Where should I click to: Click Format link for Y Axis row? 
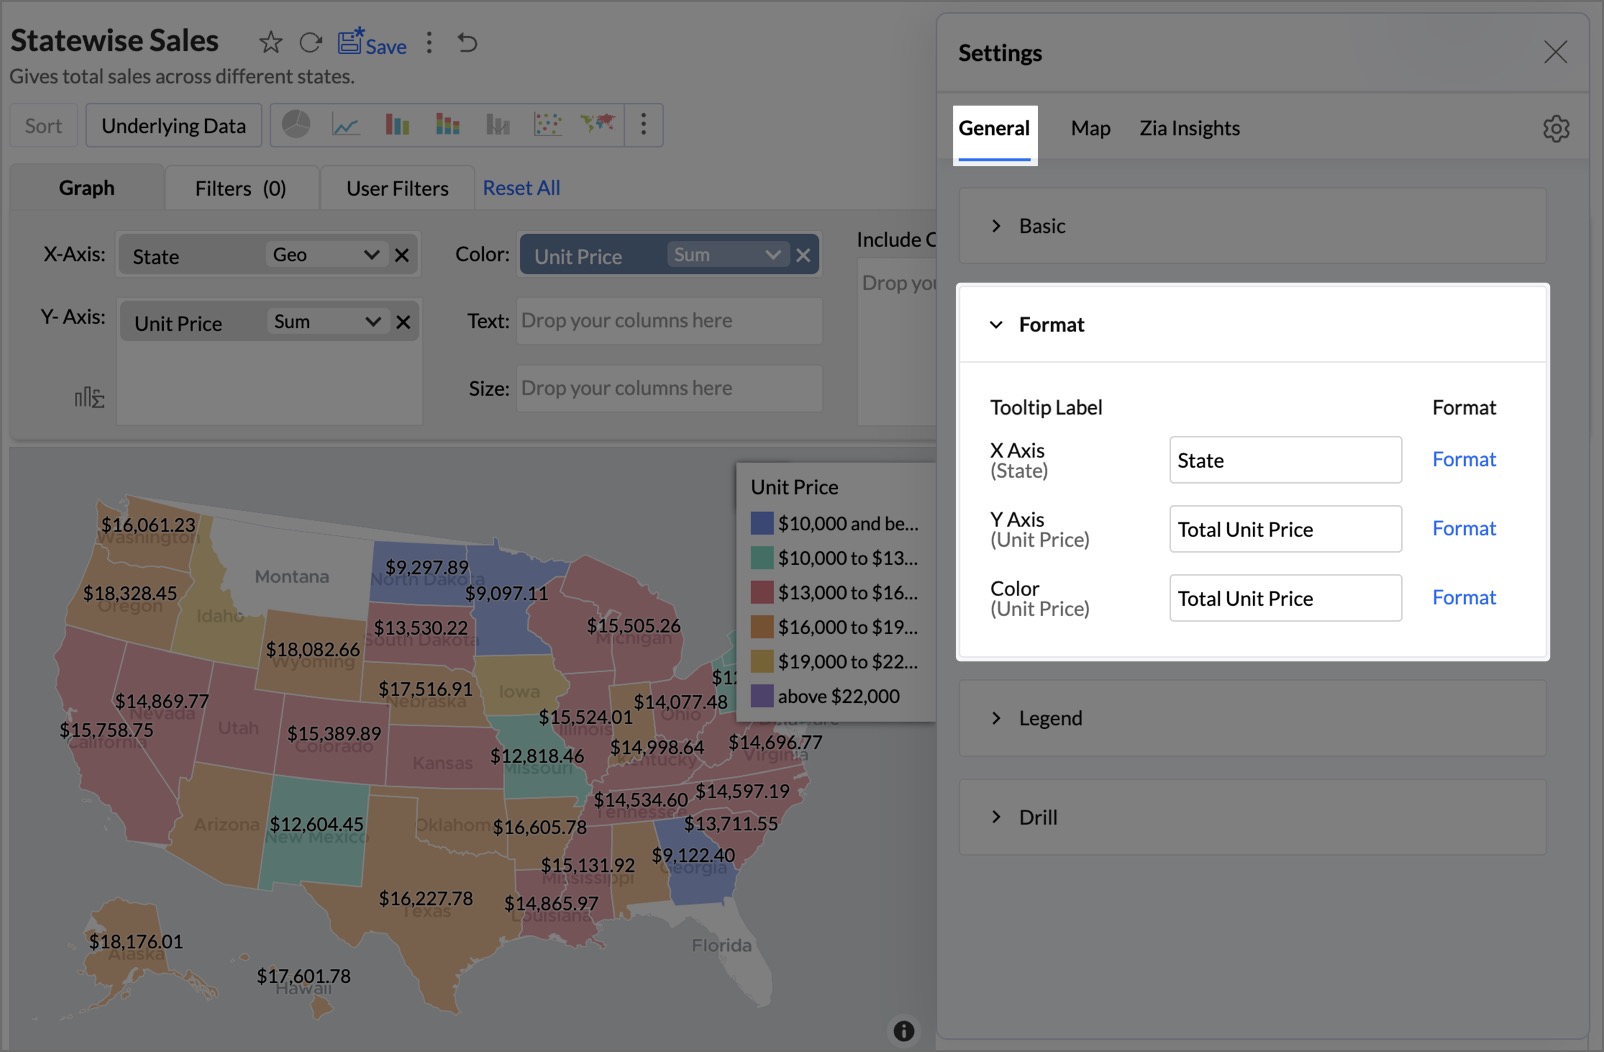(1463, 529)
